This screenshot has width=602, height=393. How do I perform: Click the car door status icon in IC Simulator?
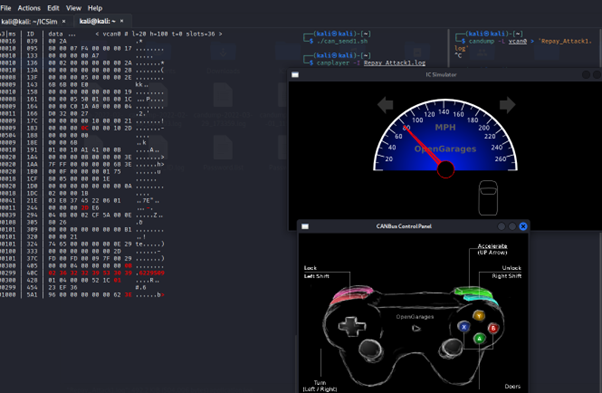(488, 198)
